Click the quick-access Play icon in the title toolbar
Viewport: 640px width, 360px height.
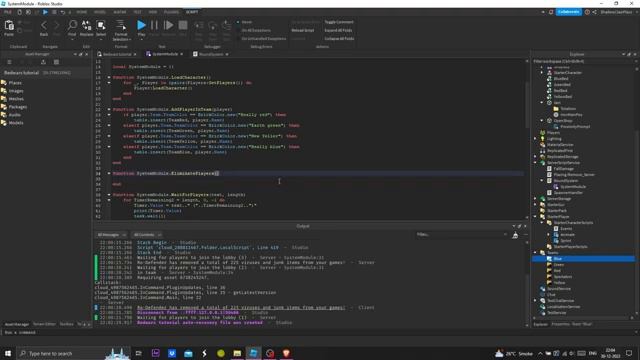pyautogui.click(x=45, y=12)
